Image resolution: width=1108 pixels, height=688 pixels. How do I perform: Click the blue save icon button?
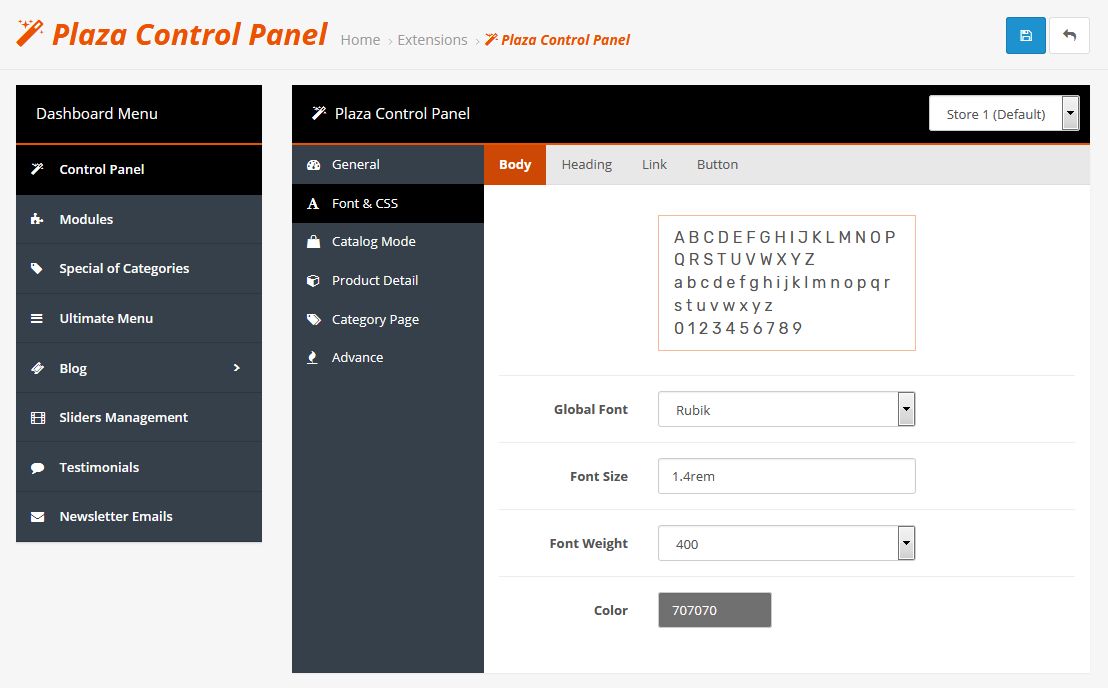point(1025,35)
